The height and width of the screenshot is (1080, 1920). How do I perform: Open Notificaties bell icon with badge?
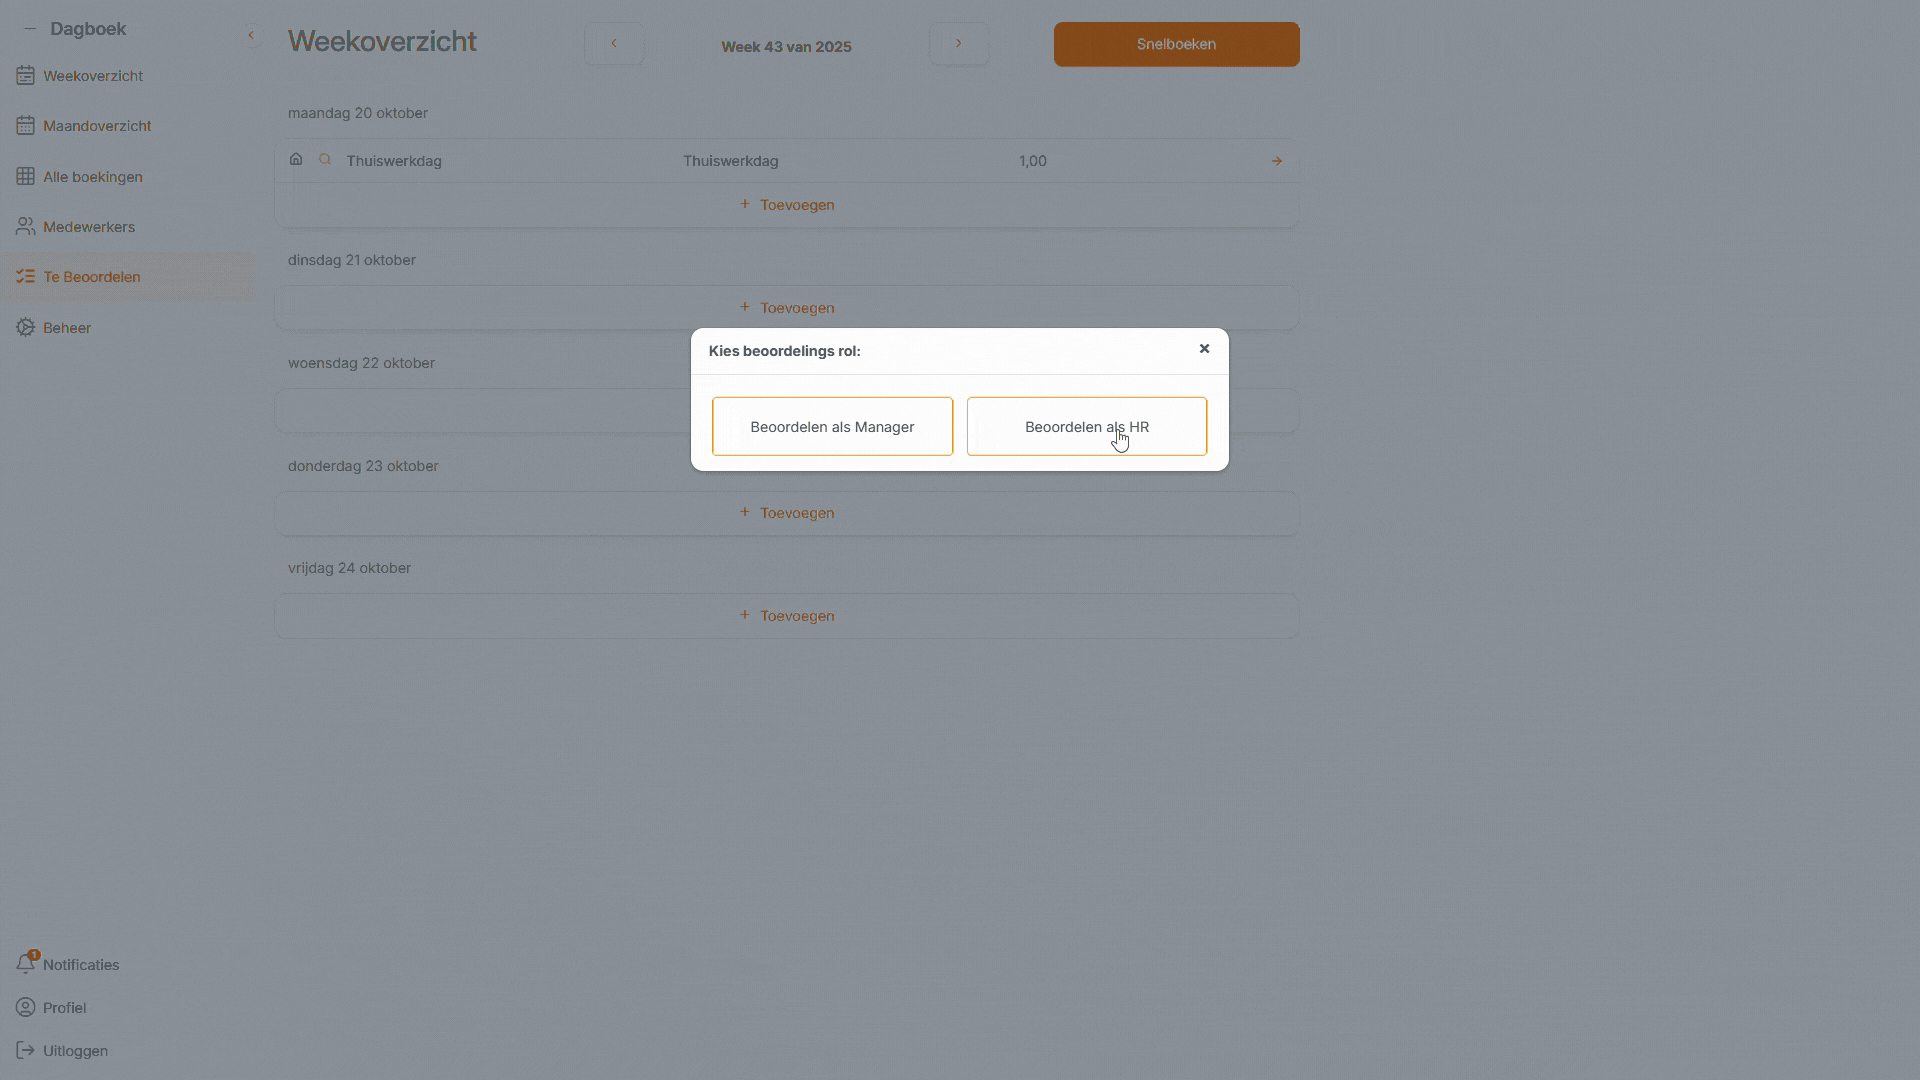coord(25,964)
